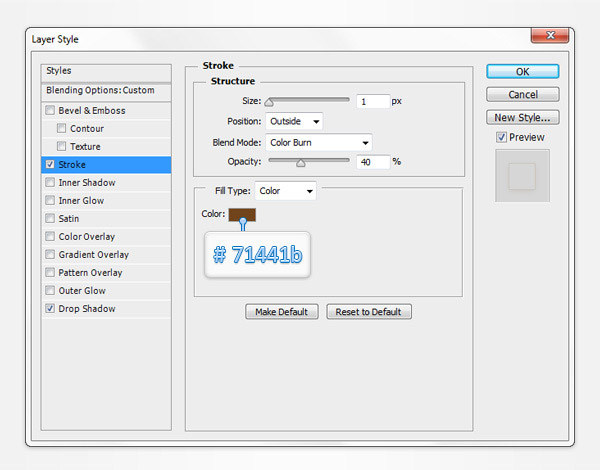
Task: Uncheck the Stroke effect checkbox
Action: click(50, 165)
